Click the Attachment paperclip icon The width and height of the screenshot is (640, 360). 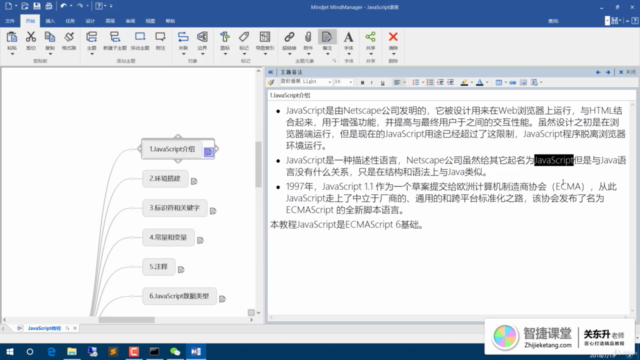(x=308, y=37)
